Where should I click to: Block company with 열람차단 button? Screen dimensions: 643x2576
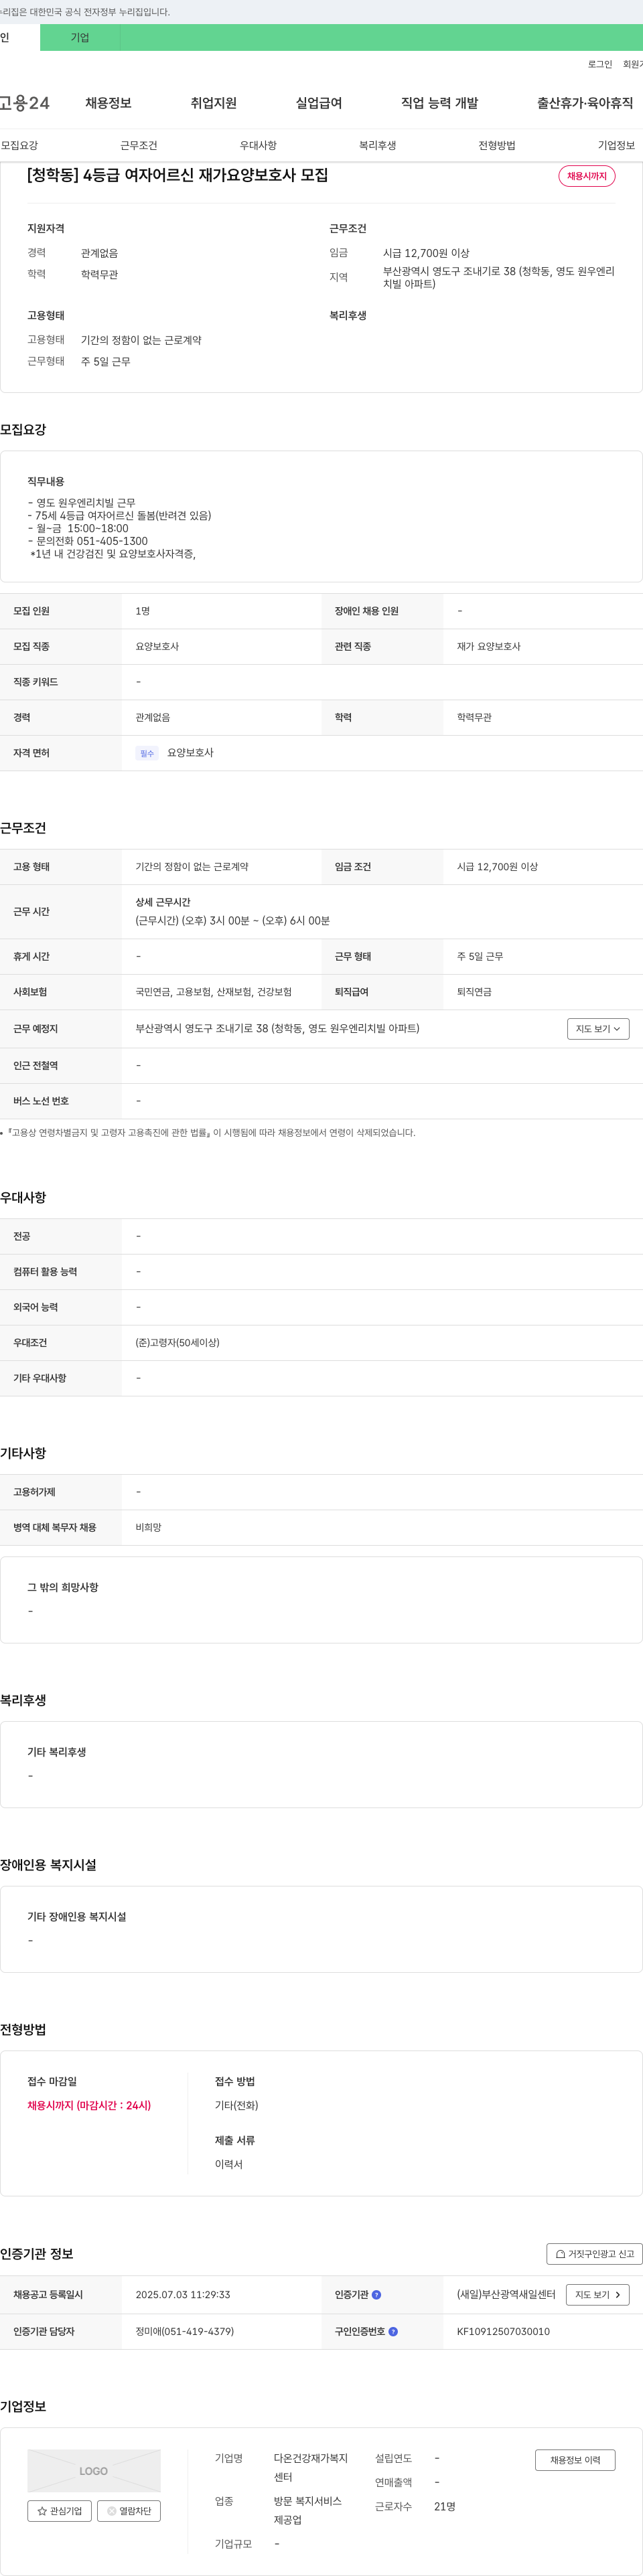129,2511
